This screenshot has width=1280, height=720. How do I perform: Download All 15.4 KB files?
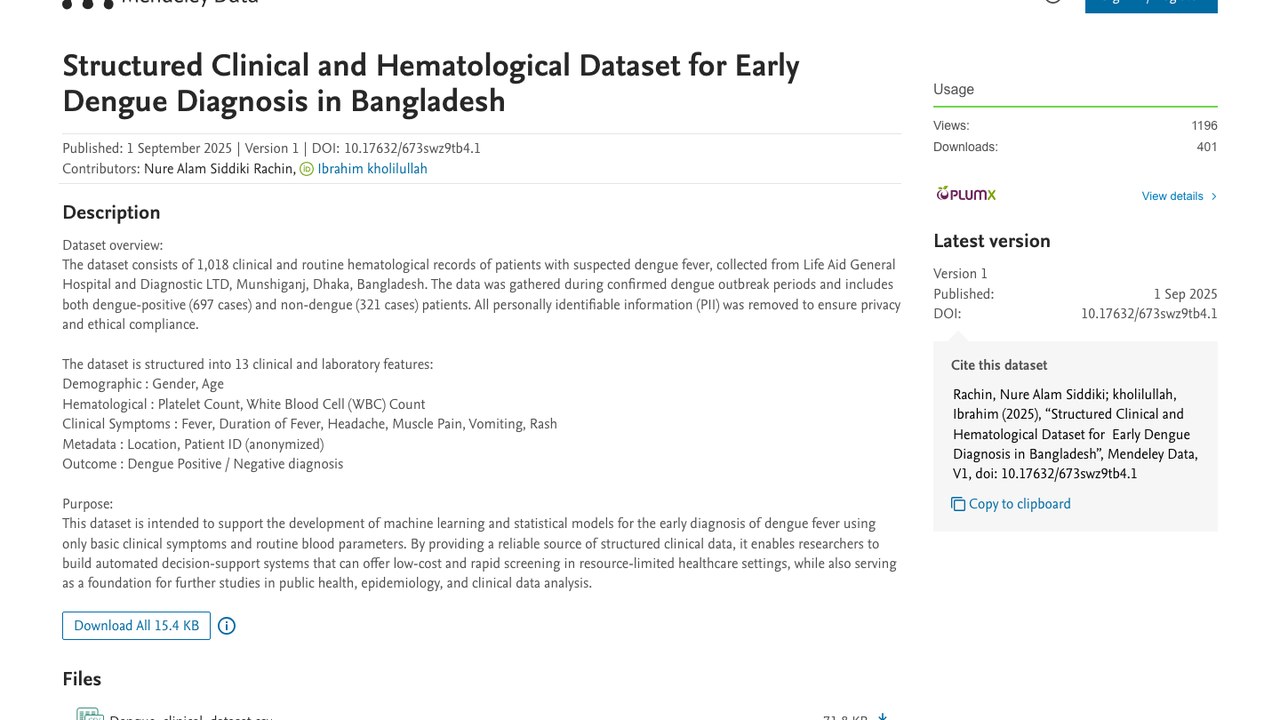[136, 626]
